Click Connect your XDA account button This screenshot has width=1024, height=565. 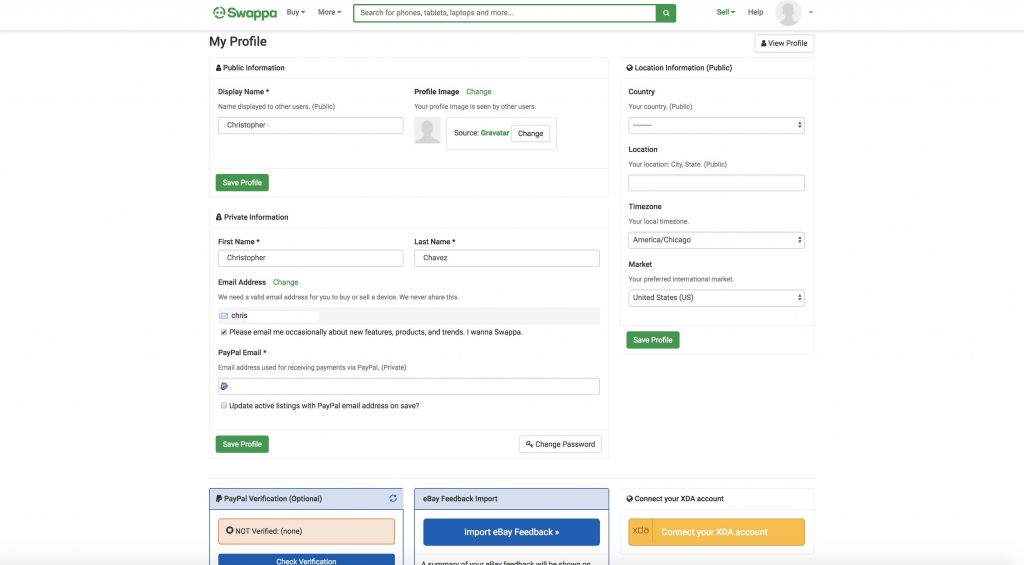716,532
